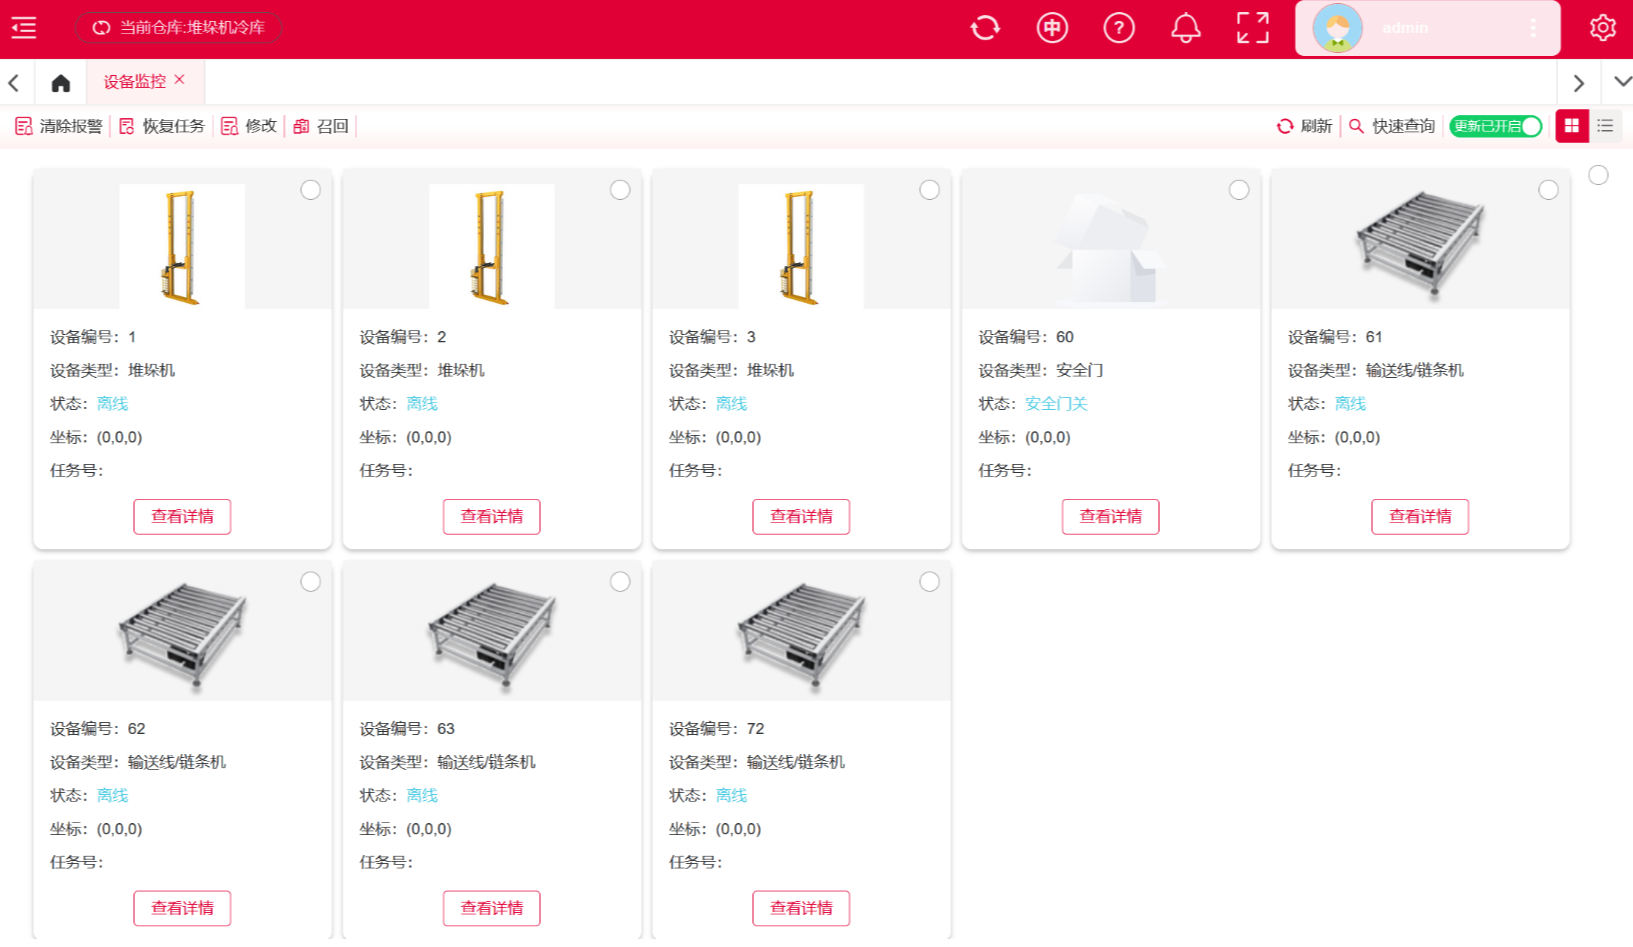Select grid card view icon
This screenshot has width=1633, height=947.
pyautogui.click(x=1572, y=126)
